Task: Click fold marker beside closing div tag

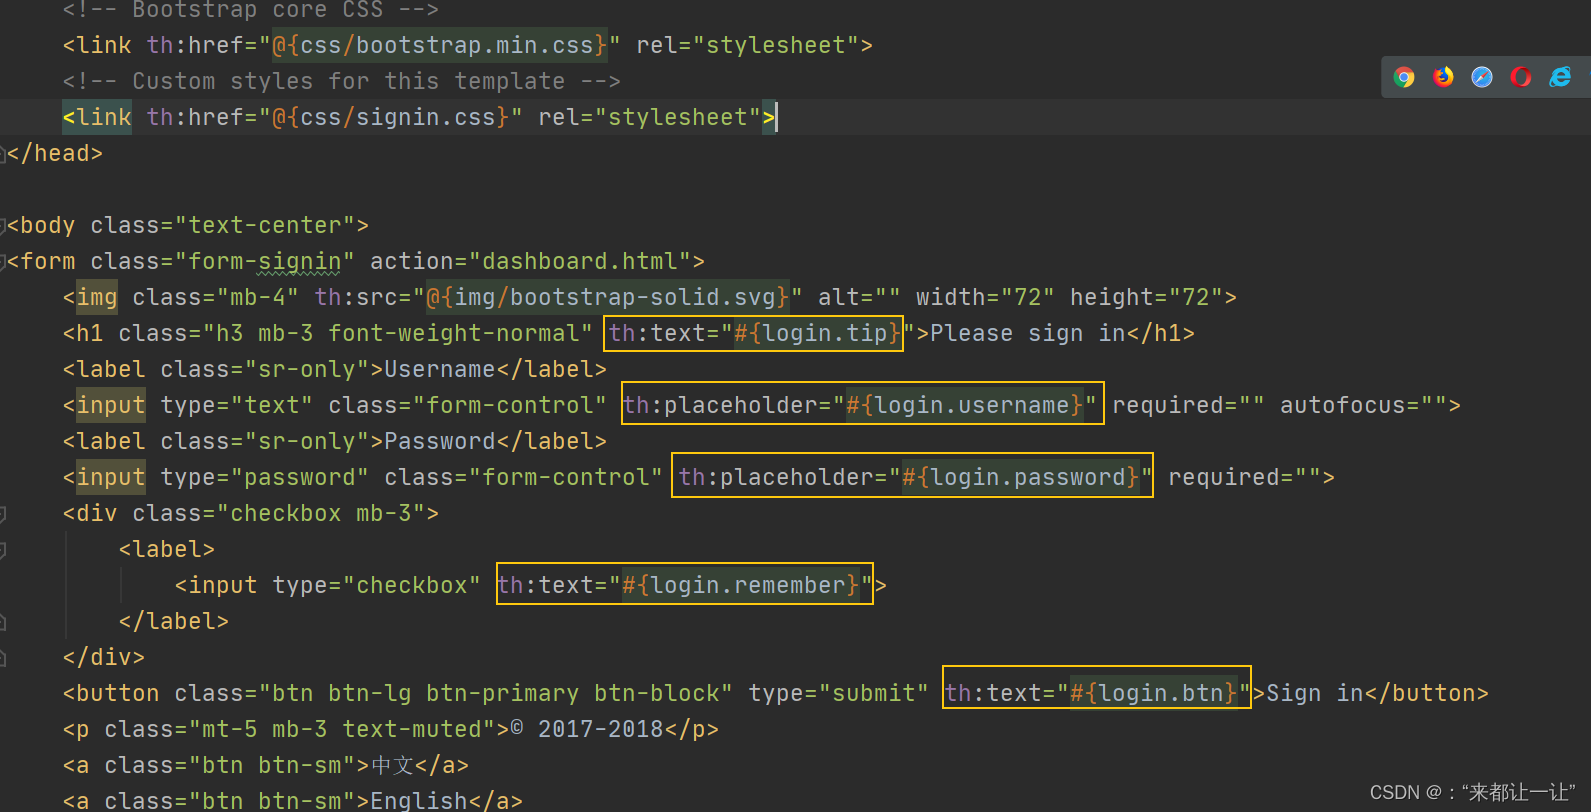Action: (3, 658)
